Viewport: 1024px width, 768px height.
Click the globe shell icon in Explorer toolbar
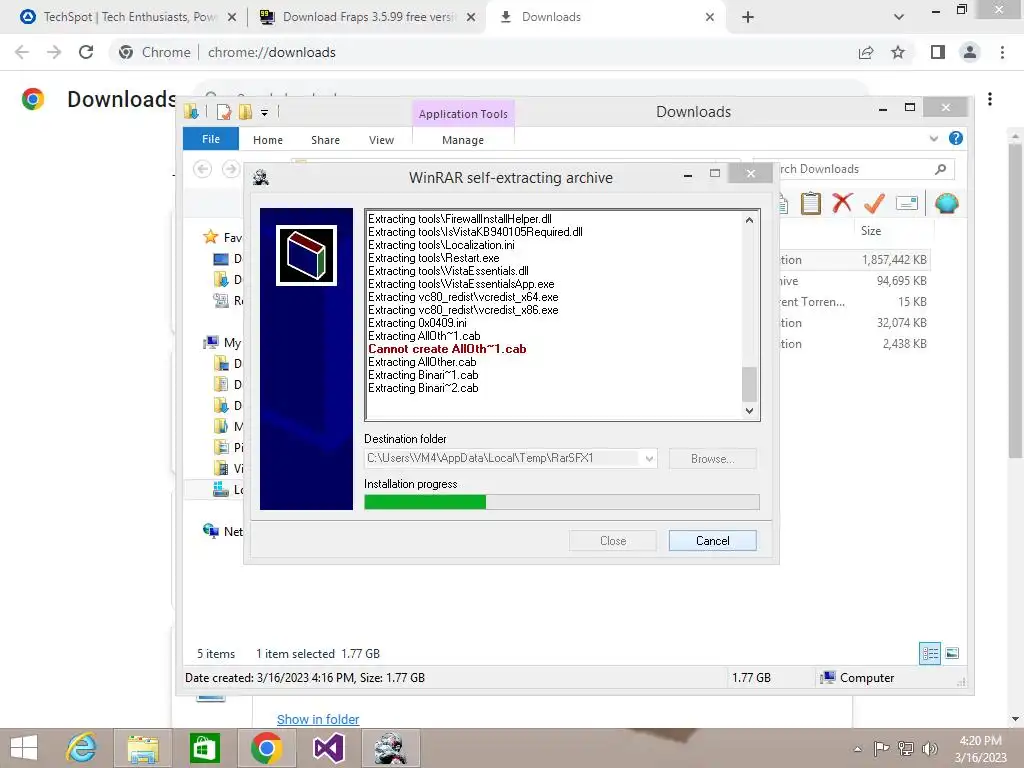point(946,203)
